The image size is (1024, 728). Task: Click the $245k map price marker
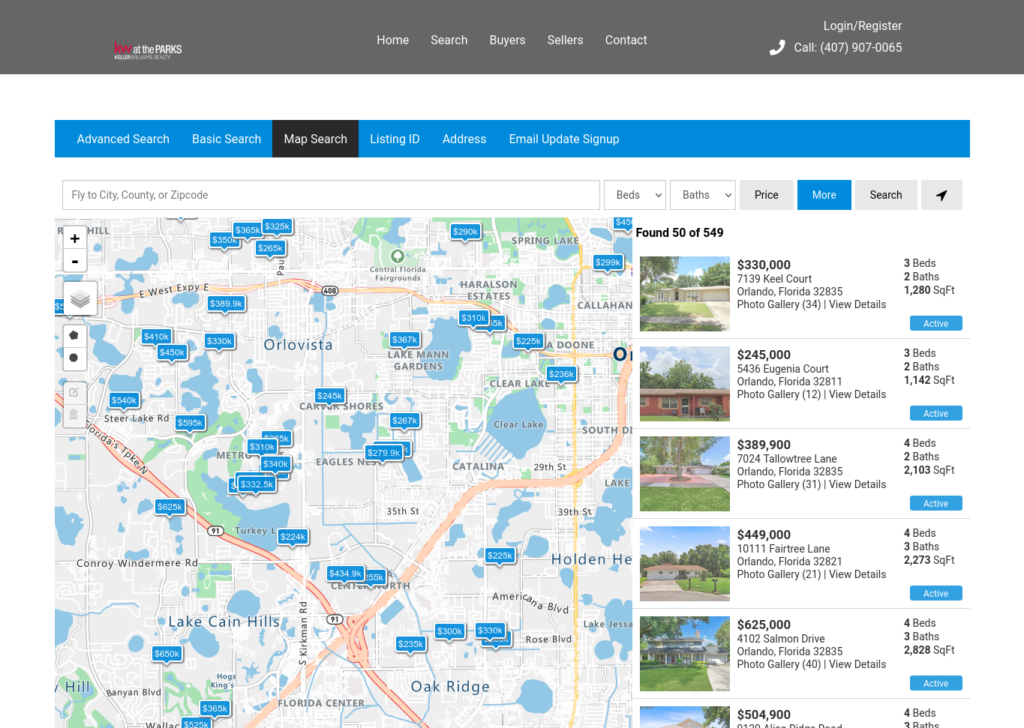tap(330, 396)
